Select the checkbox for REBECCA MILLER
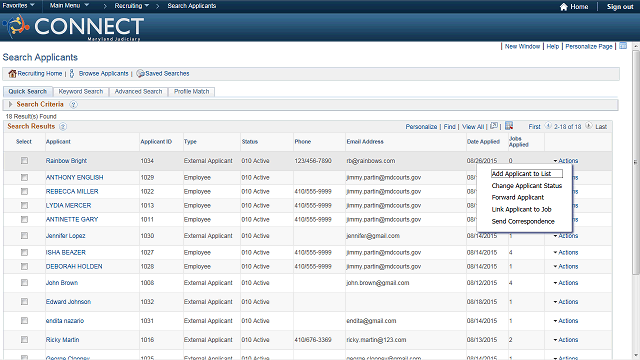 click(x=24, y=191)
